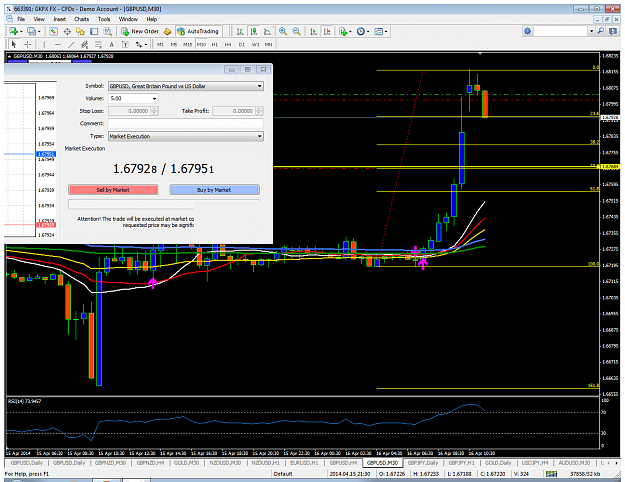625x482 pixels.
Task: Click the connection status bars icon
Action: click(x=551, y=474)
